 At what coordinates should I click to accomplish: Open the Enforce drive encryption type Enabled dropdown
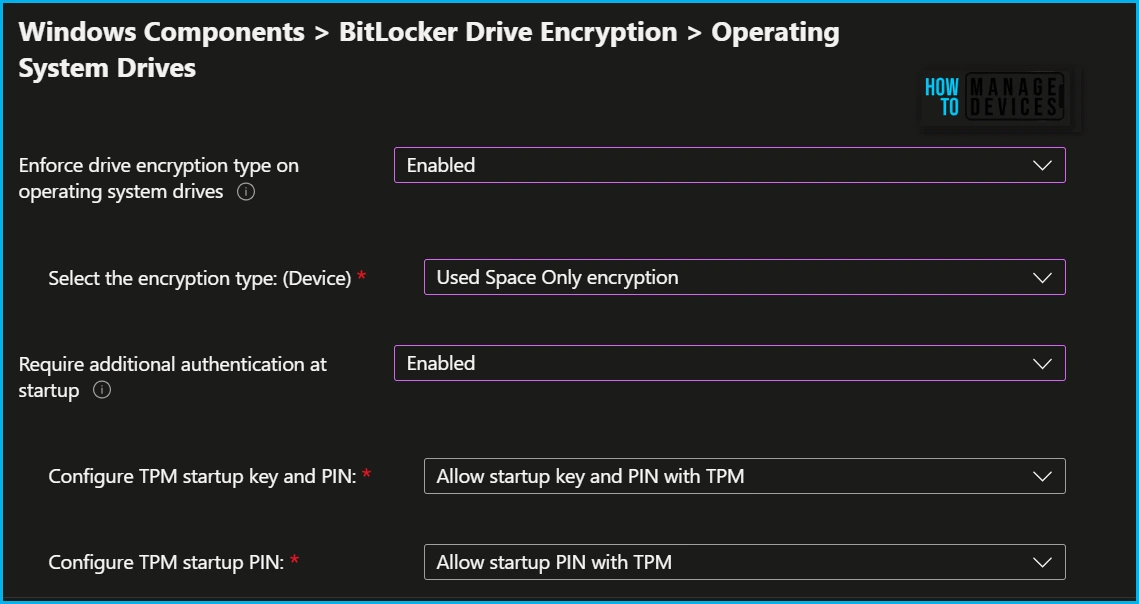tap(729, 165)
